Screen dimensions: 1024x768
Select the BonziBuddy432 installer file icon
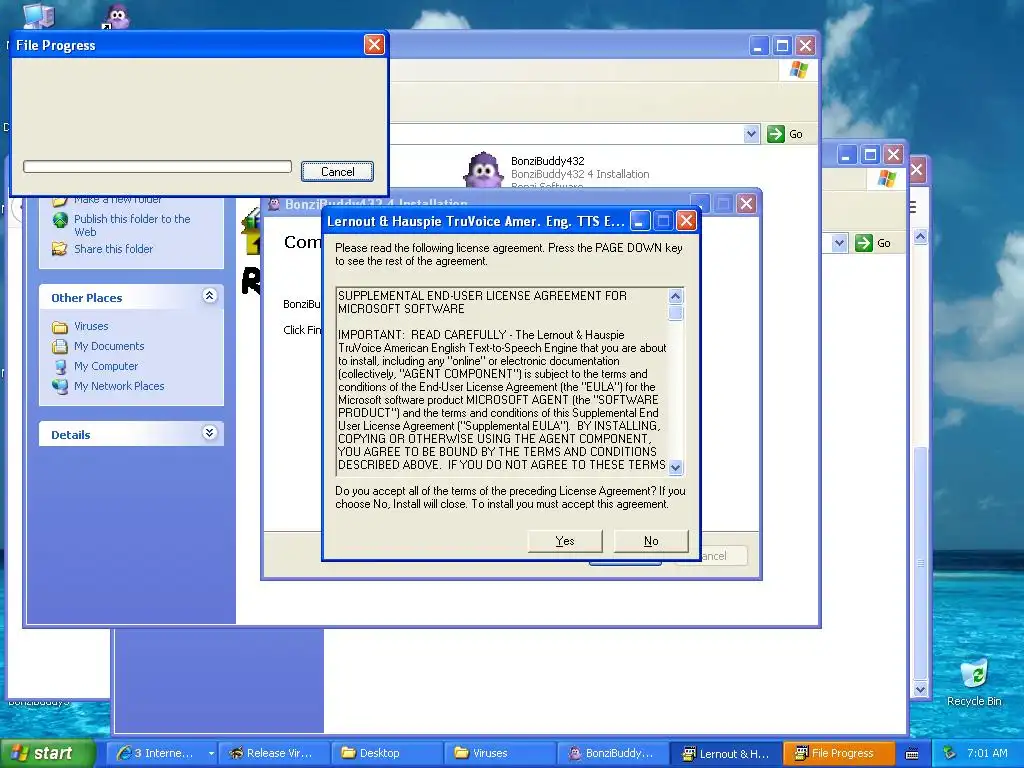483,170
